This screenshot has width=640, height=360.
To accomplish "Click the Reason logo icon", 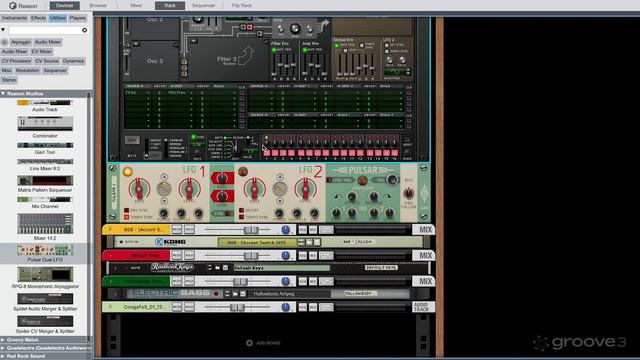I will [x=13, y=6].
